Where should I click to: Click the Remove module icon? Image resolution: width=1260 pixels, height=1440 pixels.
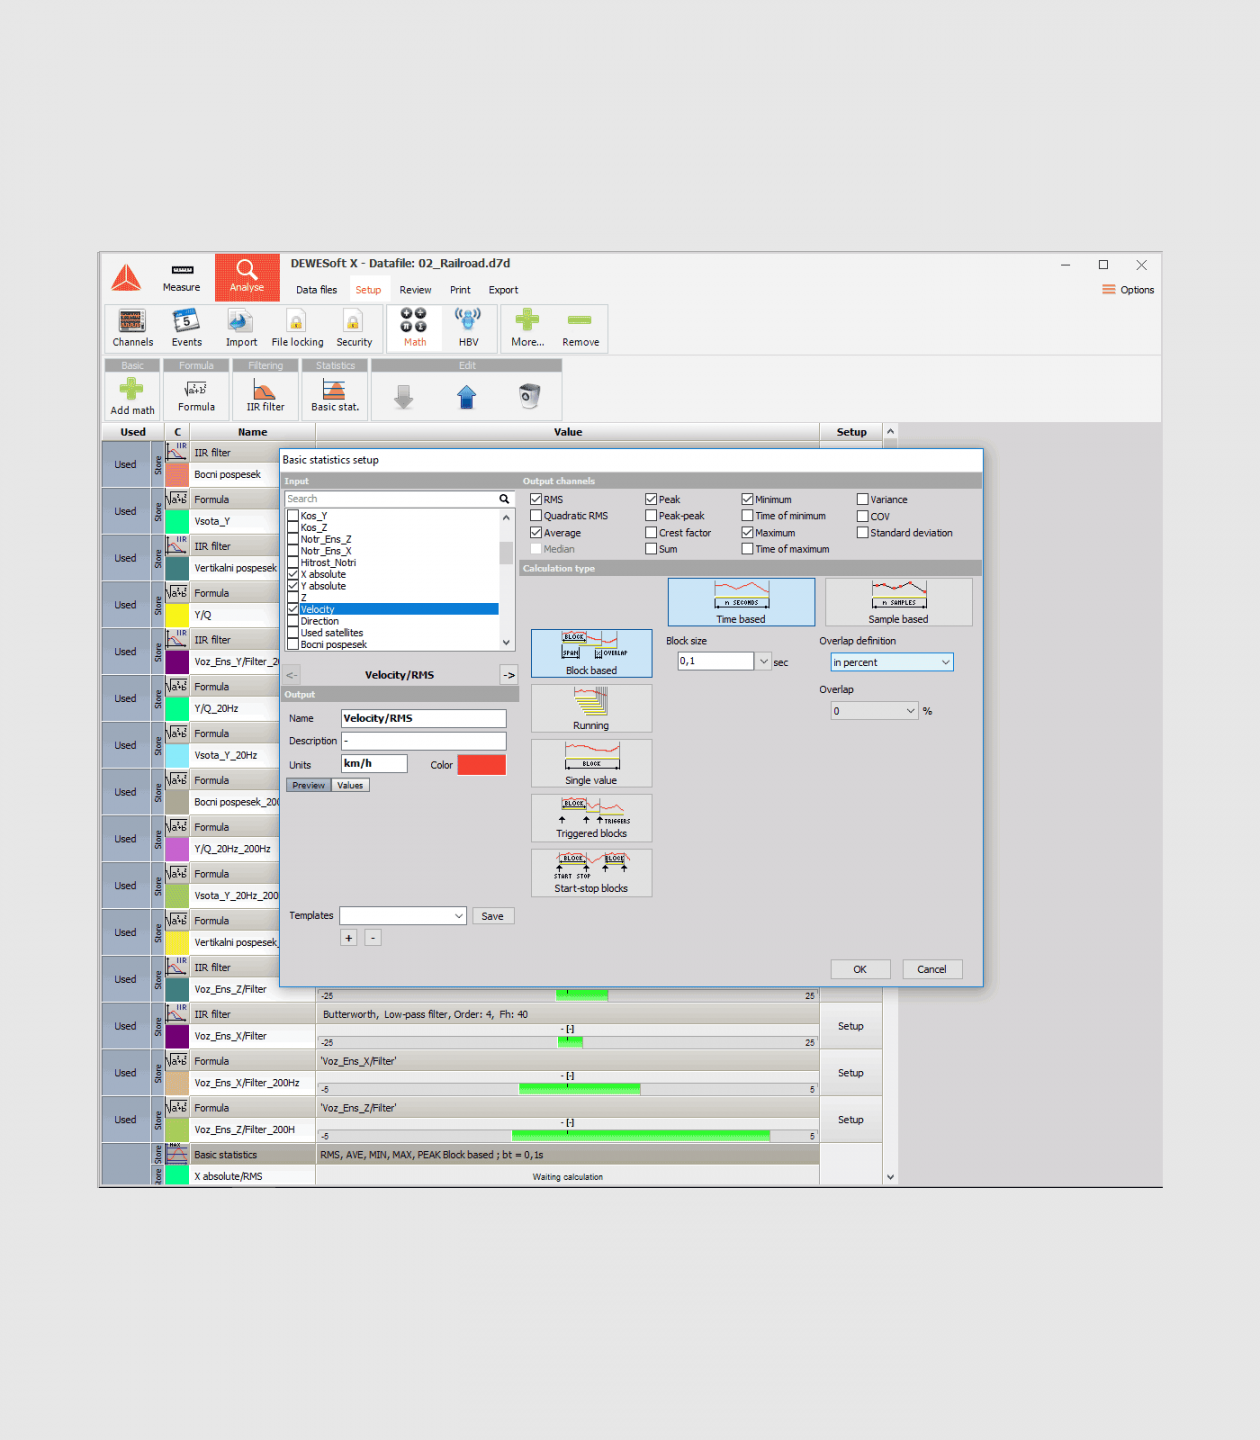click(x=580, y=329)
